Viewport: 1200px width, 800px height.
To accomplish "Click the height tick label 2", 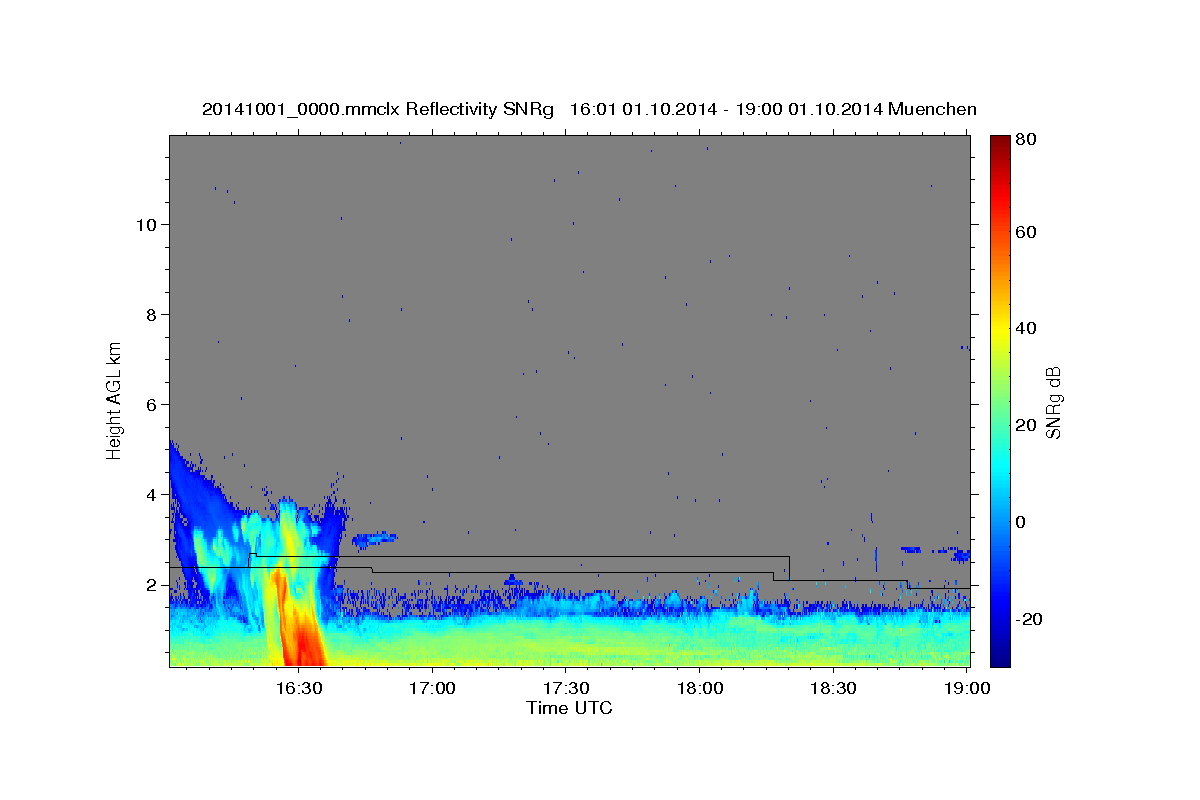I will click(150, 585).
